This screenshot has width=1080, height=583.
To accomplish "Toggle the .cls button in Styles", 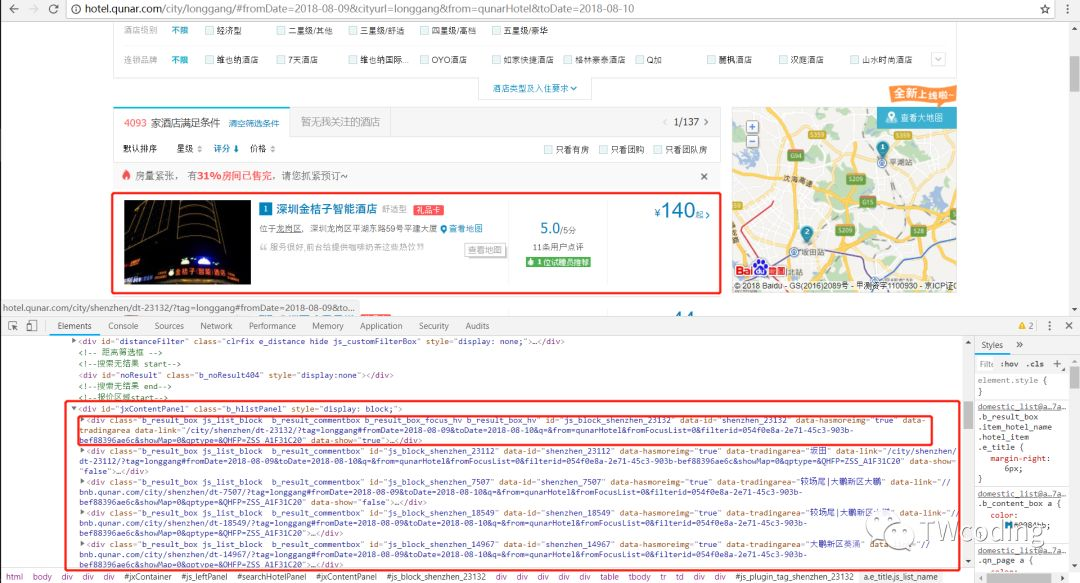I will click(x=1036, y=364).
